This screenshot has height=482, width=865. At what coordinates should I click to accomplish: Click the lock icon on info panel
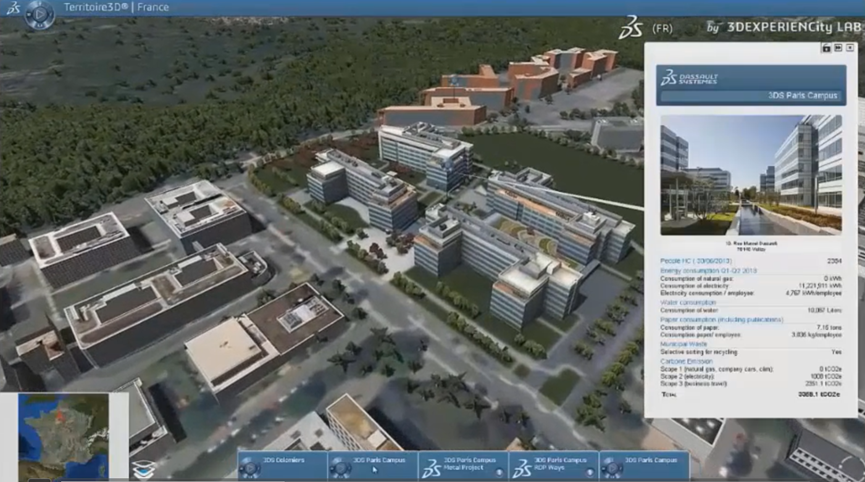pos(826,48)
